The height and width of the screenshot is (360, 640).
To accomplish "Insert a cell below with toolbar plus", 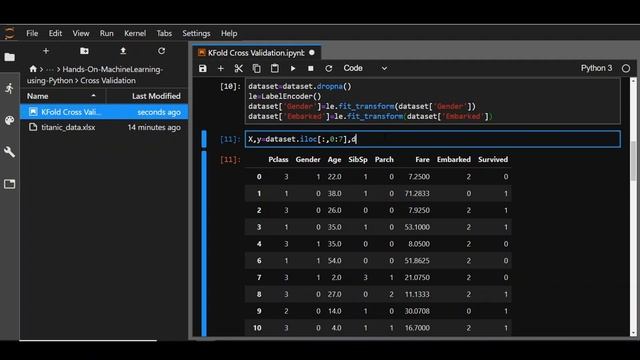I will click(221, 69).
